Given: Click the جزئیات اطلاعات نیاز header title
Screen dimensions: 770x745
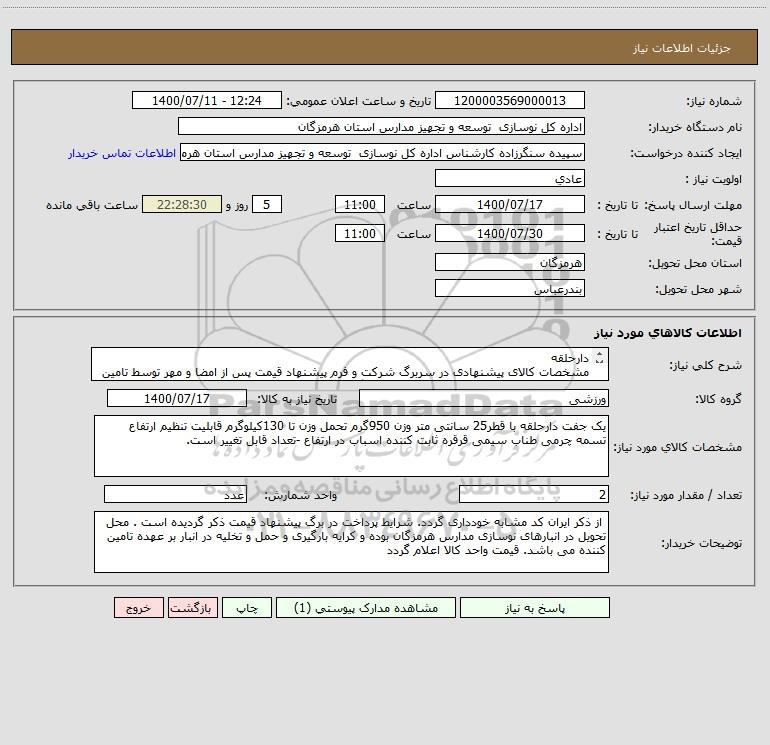Looking at the screenshot, I should [682, 48].
